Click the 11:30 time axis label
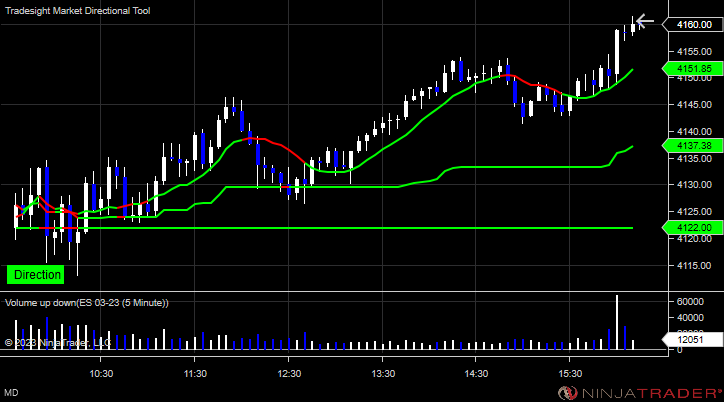This screenshot has height=402, width=724. (195, 373)
